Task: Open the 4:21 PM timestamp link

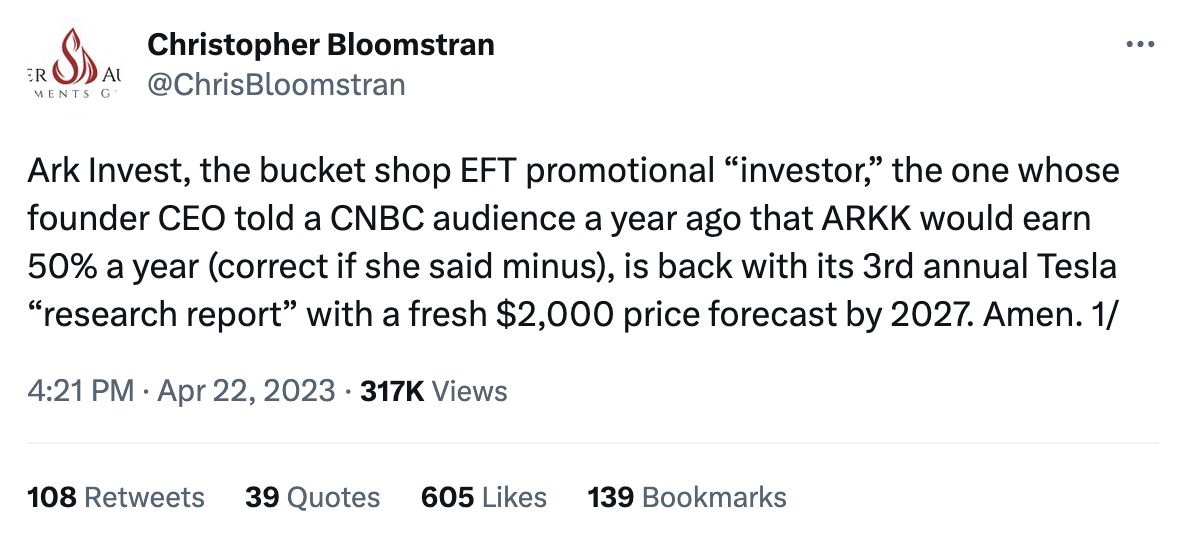Action: [x=80, y=391]
